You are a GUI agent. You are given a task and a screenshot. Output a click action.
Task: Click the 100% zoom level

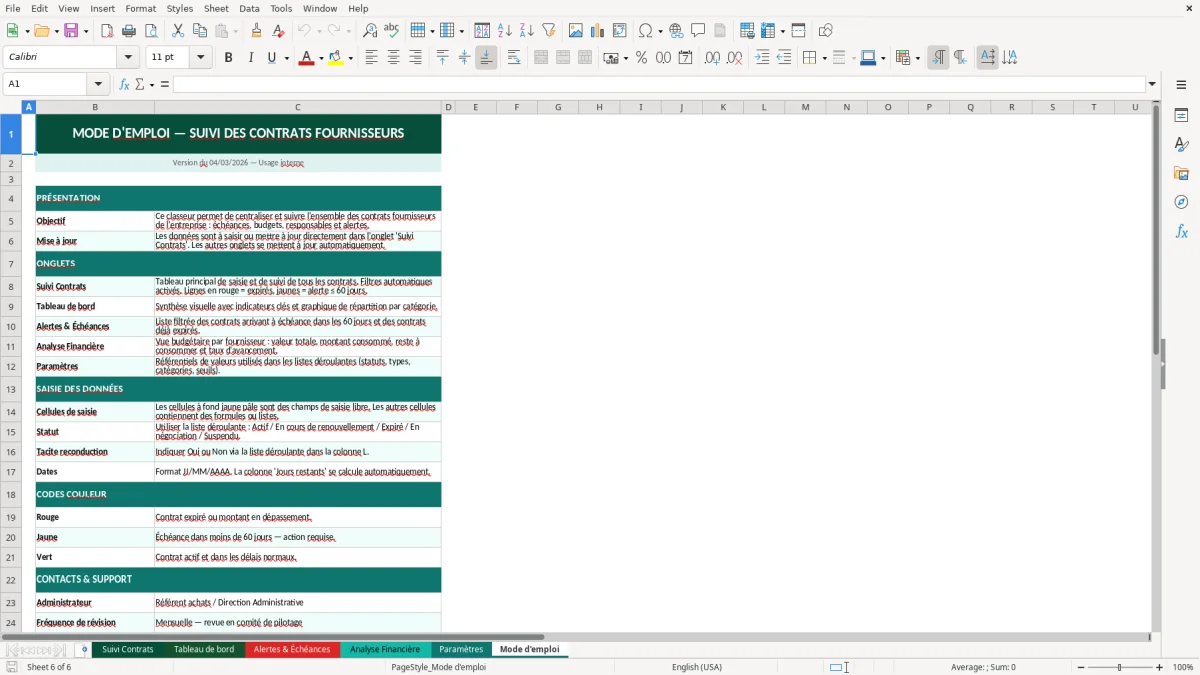pyautogui.click(x=1183, y=667)
